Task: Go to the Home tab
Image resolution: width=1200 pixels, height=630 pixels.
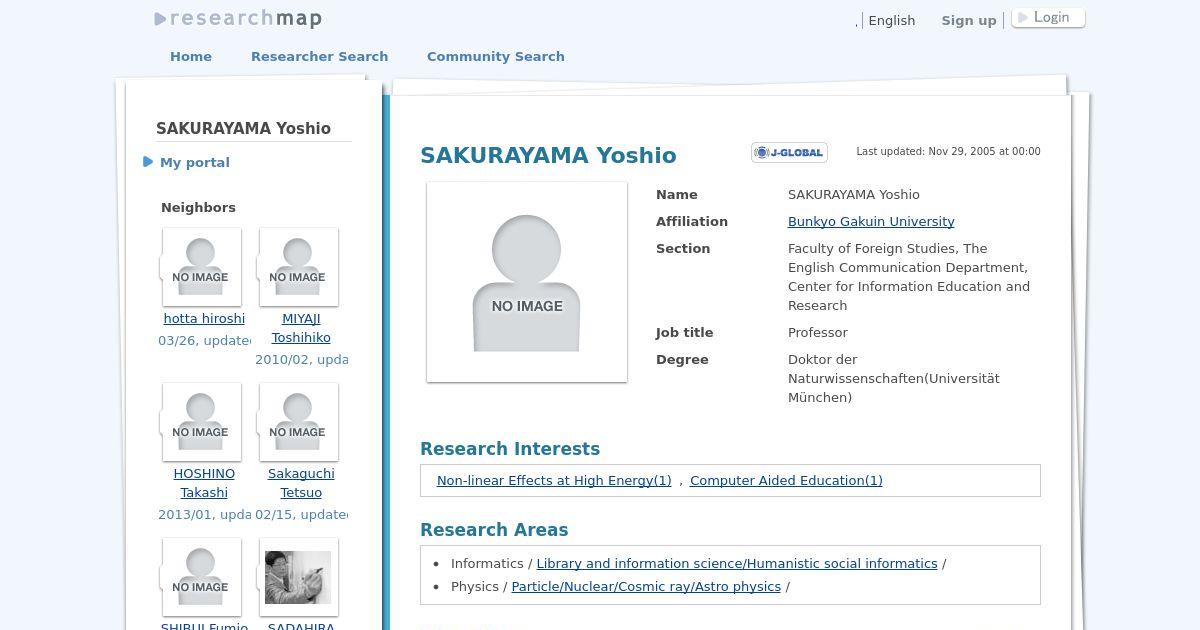Action: click(x=191, y=57)
